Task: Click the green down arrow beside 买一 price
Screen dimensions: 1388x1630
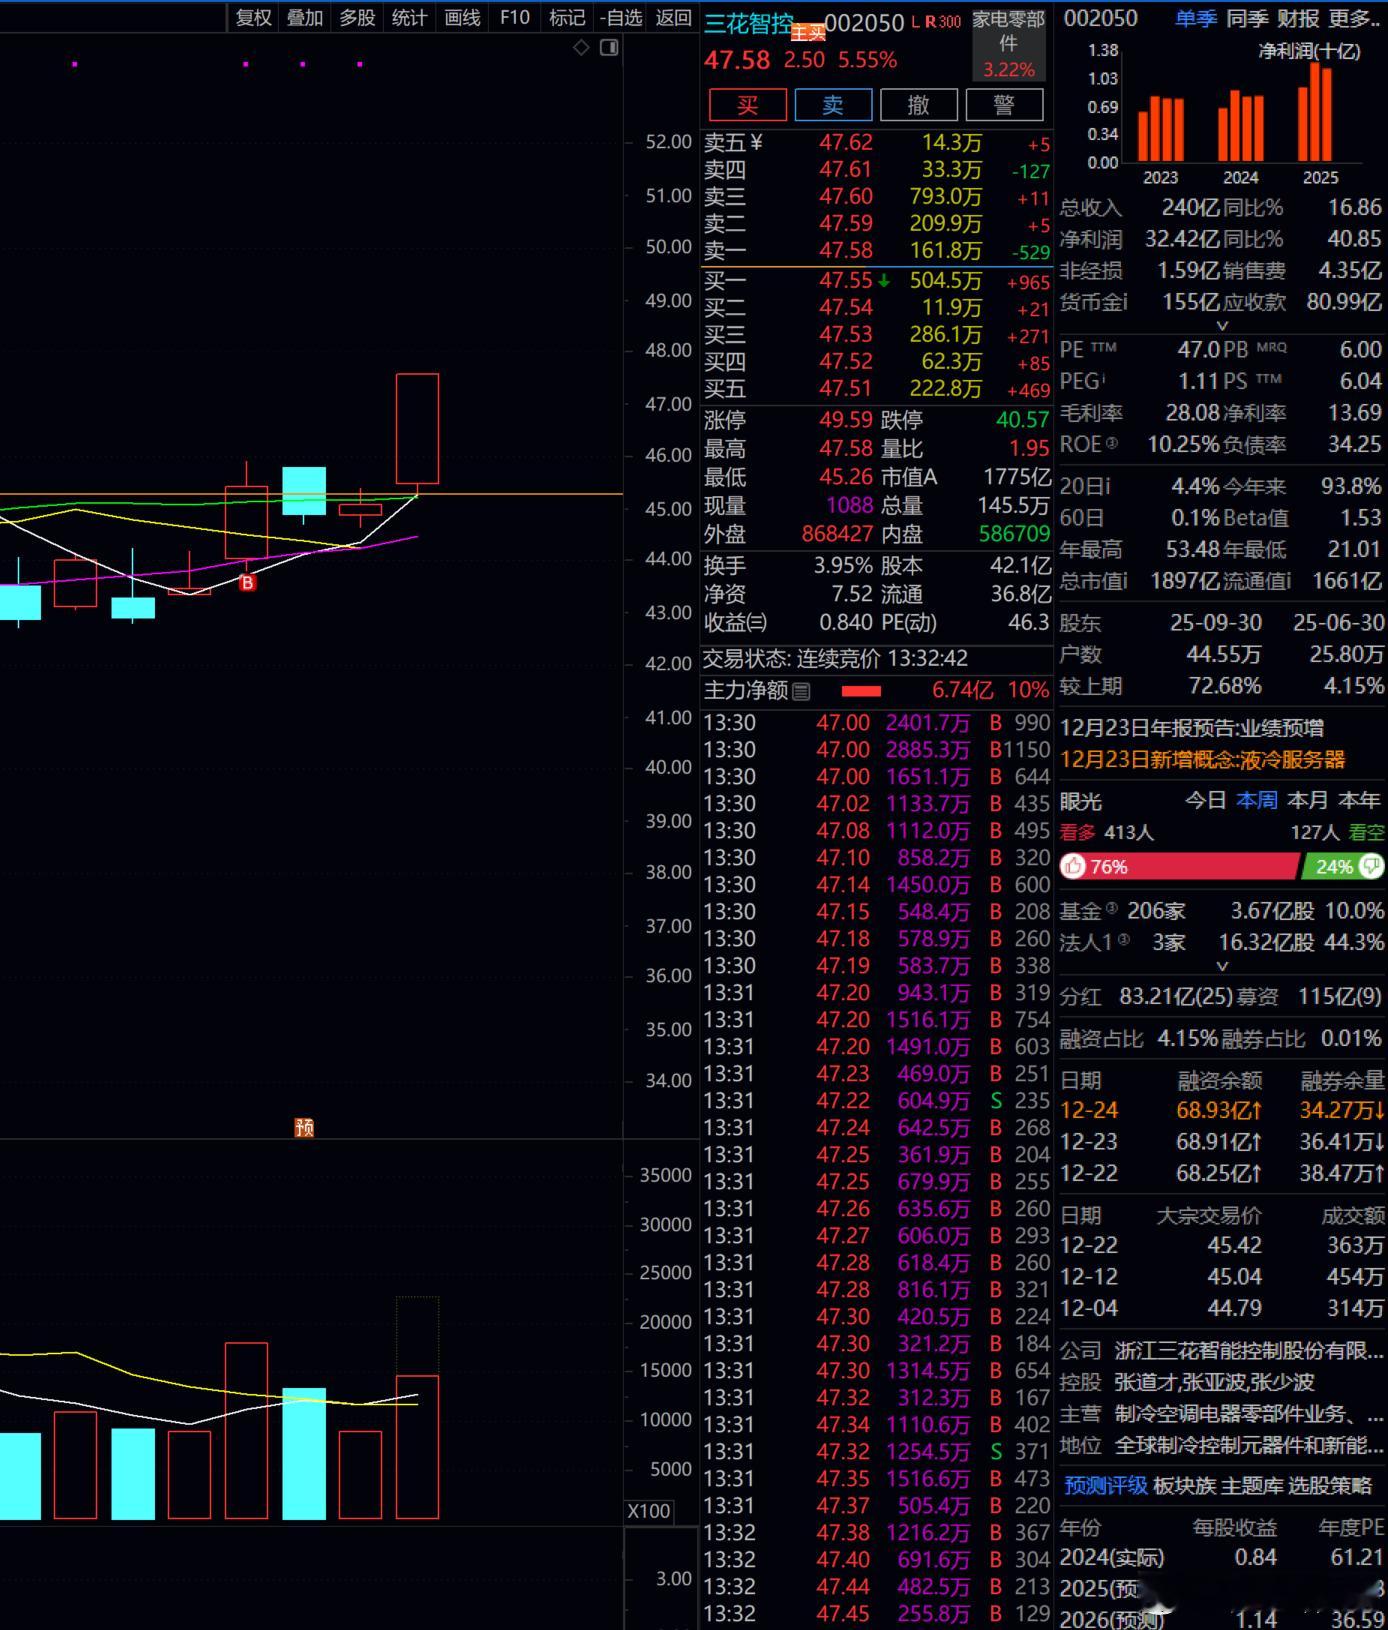Action: click(884, 281)
